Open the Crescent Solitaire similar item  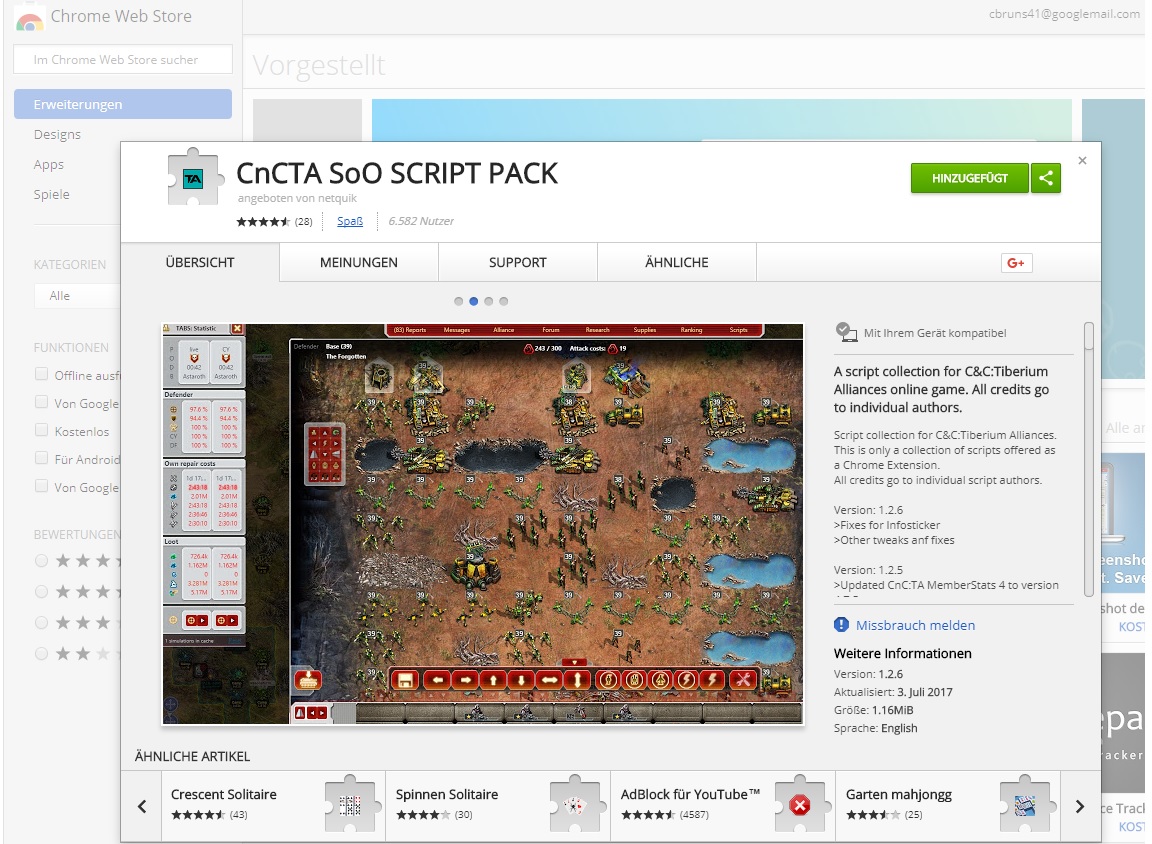[273, 806]
